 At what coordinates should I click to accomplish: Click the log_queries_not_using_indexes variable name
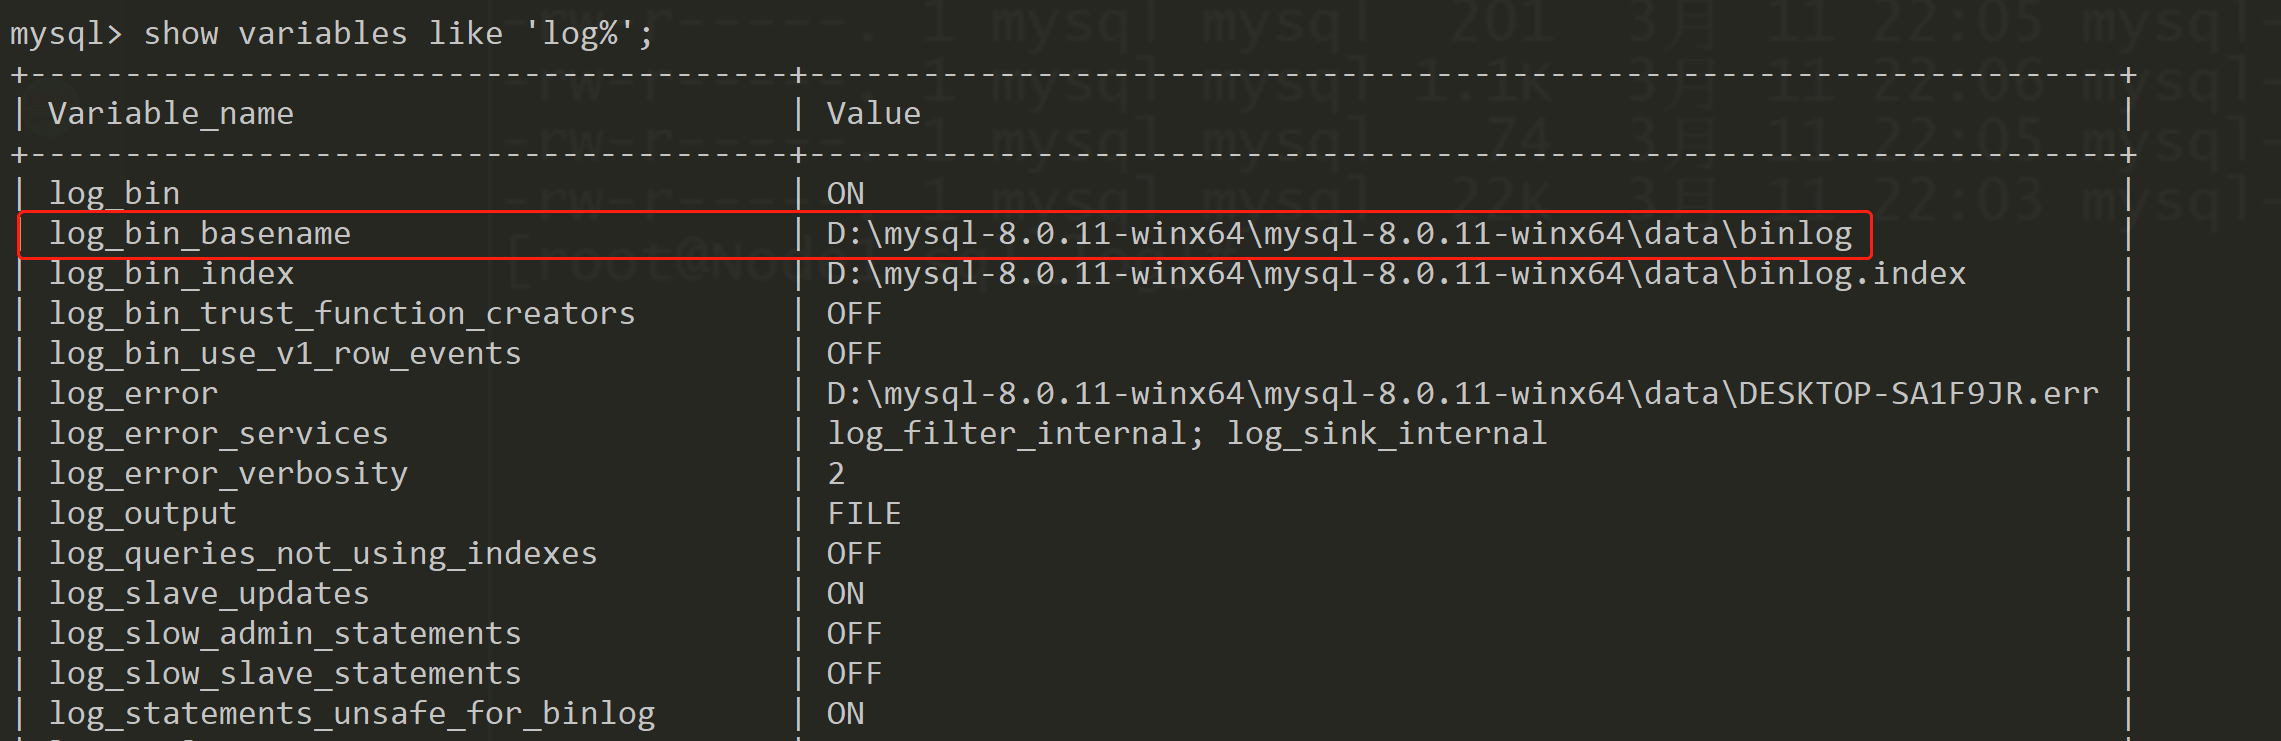tap(323, 554)
